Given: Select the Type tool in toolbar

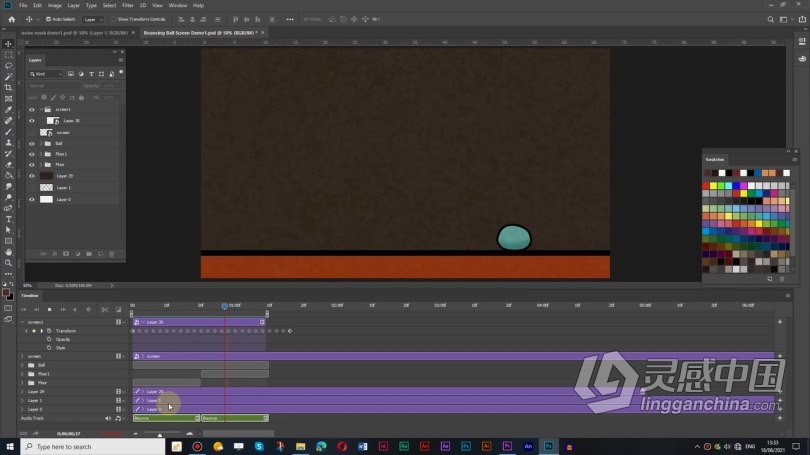Looking at the screenshot, I should (x=8, y=219).
